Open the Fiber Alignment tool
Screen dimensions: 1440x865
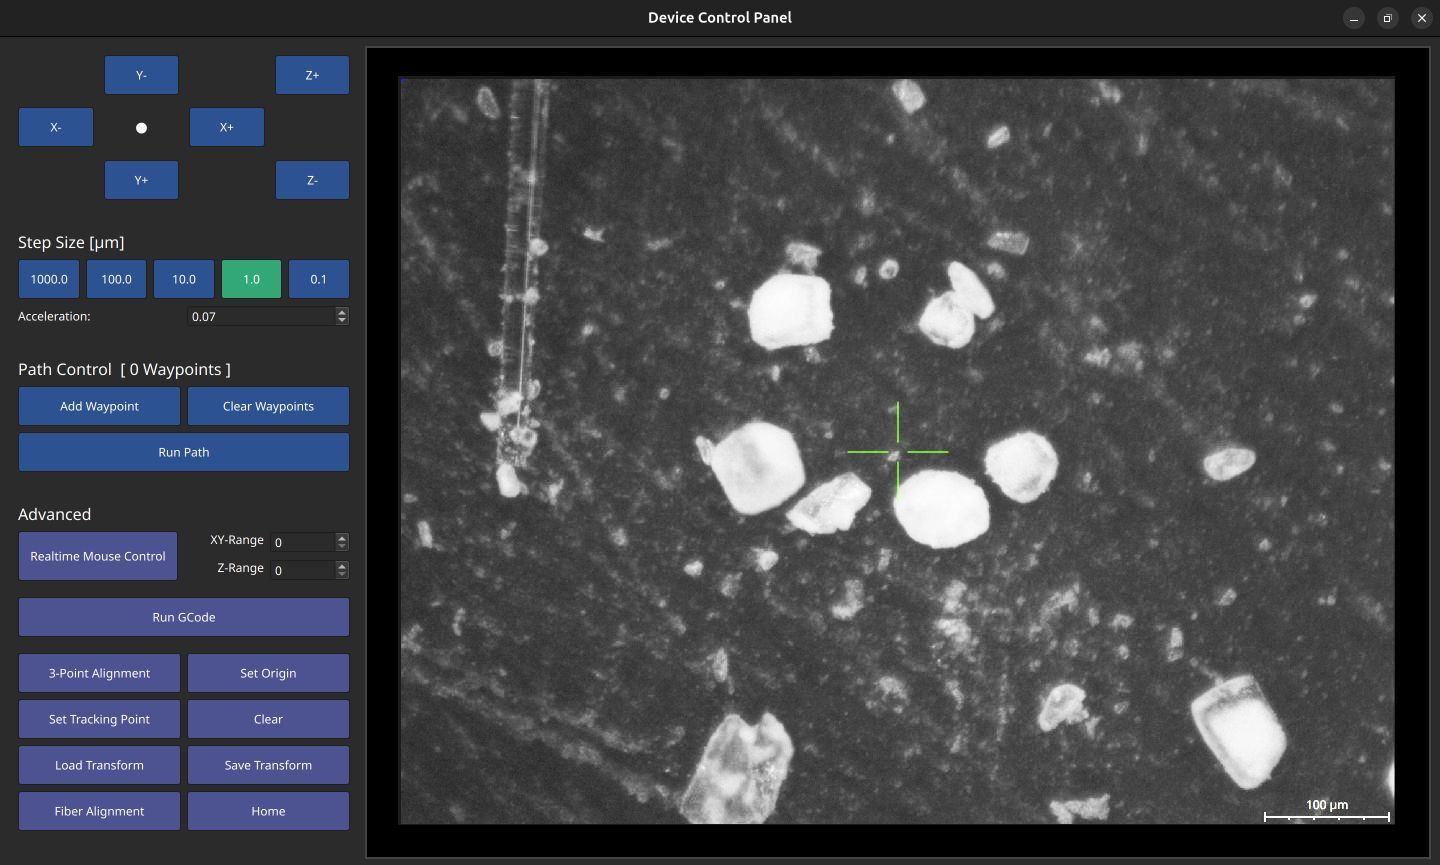(x=99, y=811)
